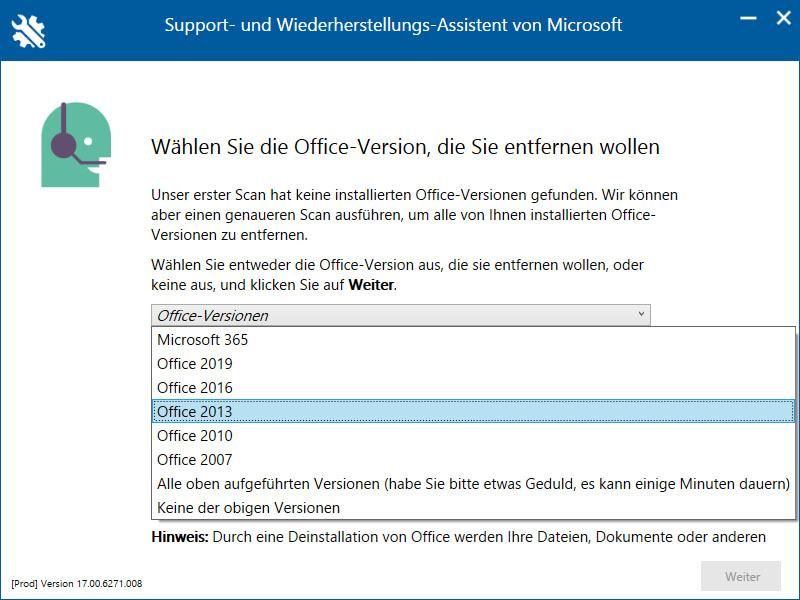Pick Office 2016 from the version list
The height and width of the screenshot is (600, 800).
point(473,388)
